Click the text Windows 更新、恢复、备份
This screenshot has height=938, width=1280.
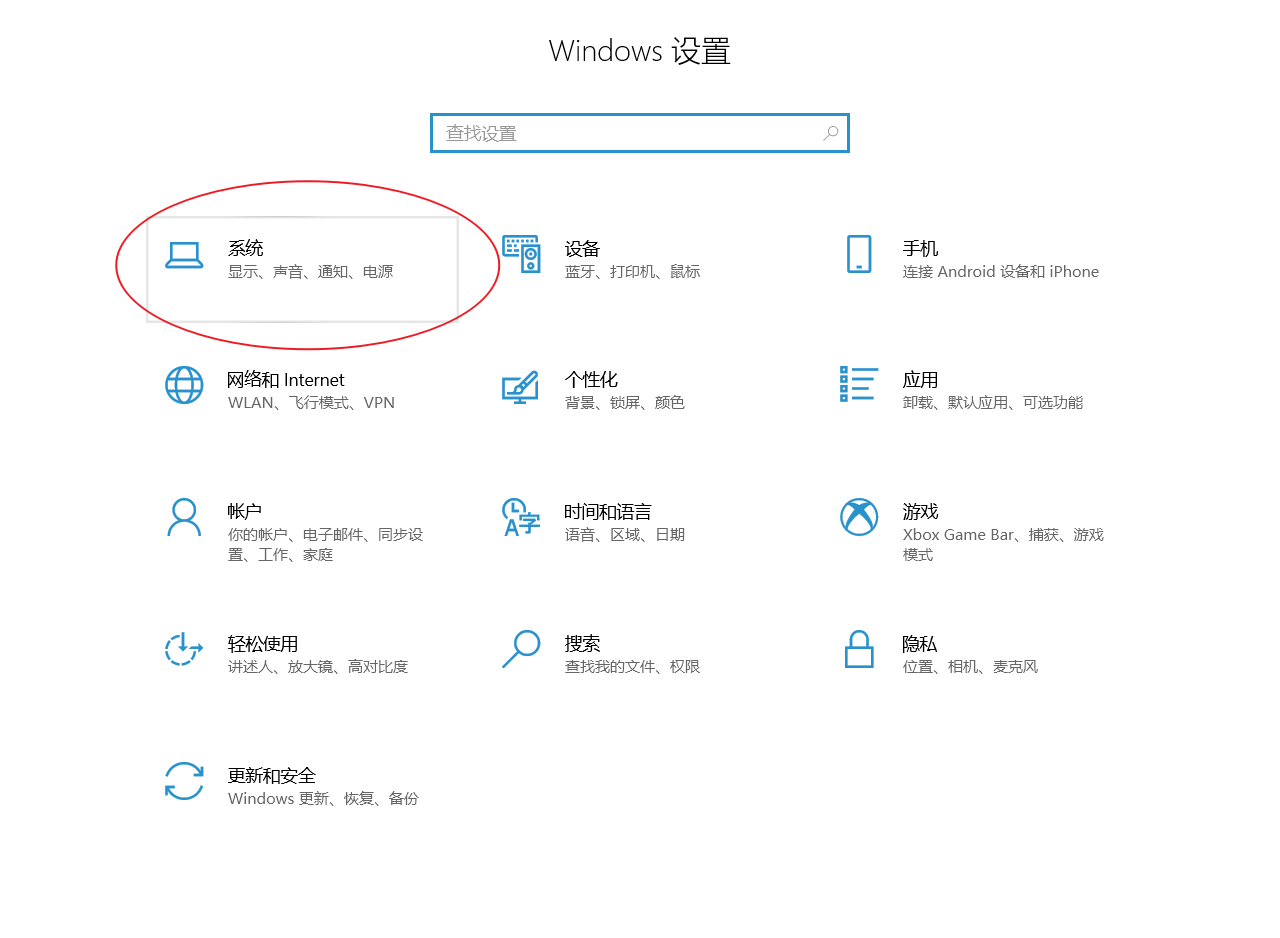323,799
